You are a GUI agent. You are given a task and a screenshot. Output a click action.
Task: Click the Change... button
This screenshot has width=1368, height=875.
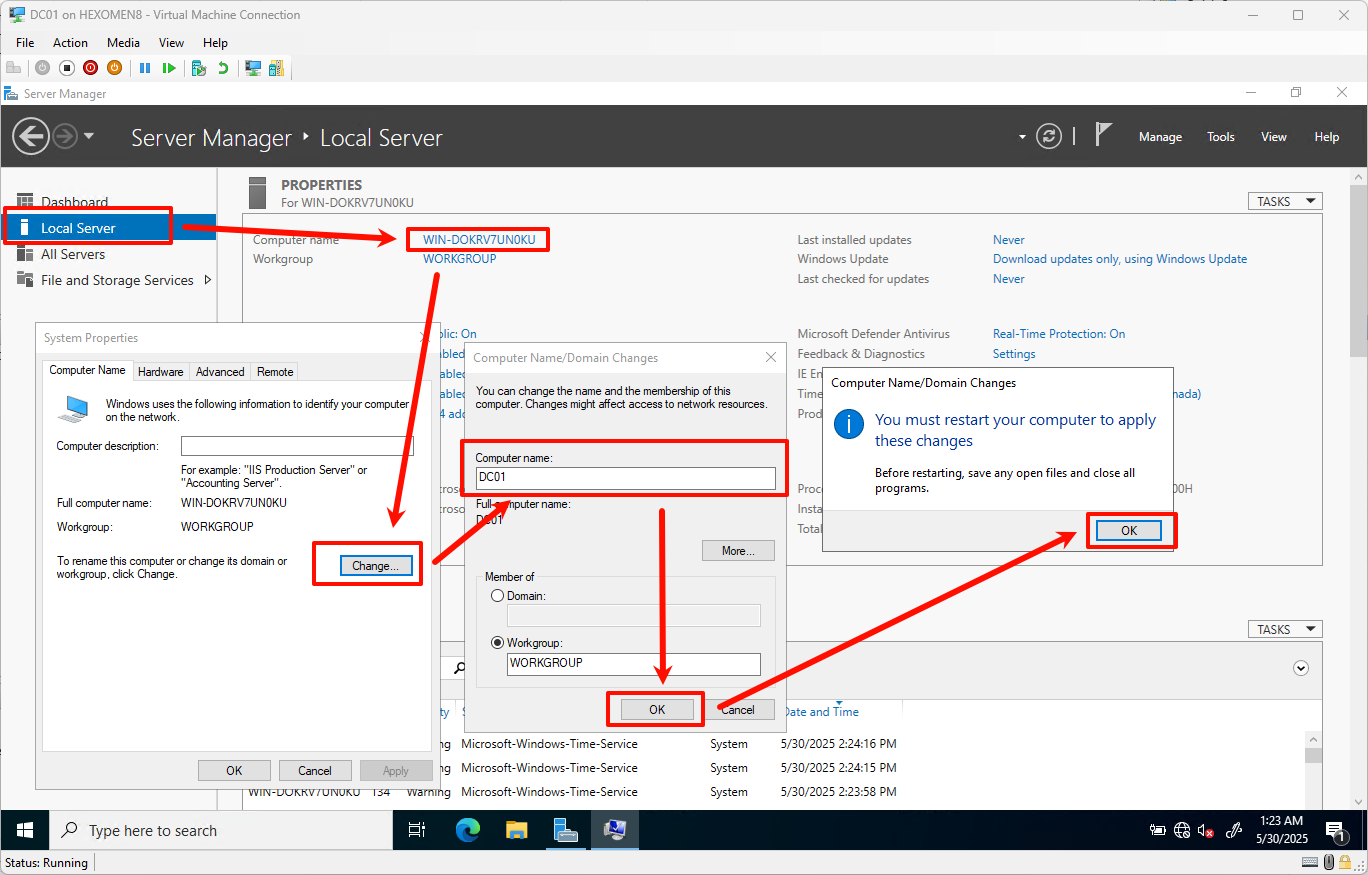pos(376,565)
